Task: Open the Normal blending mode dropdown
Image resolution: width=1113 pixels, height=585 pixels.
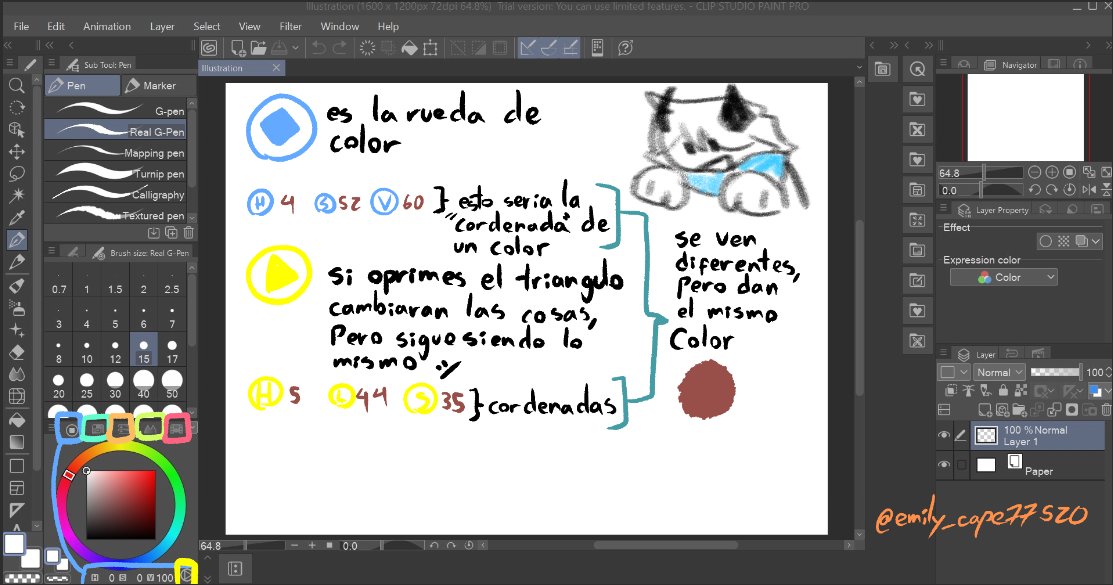Action: click(1000, 371)
